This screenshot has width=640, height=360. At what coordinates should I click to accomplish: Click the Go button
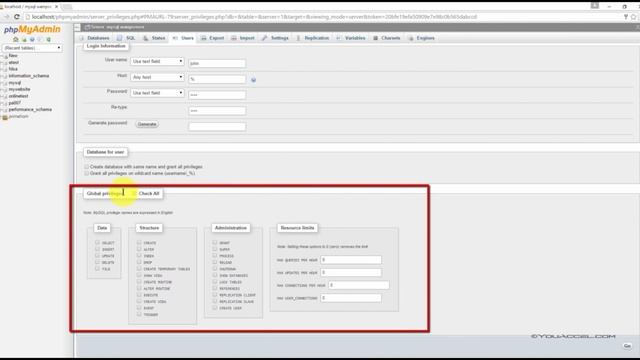coord(627,346)
